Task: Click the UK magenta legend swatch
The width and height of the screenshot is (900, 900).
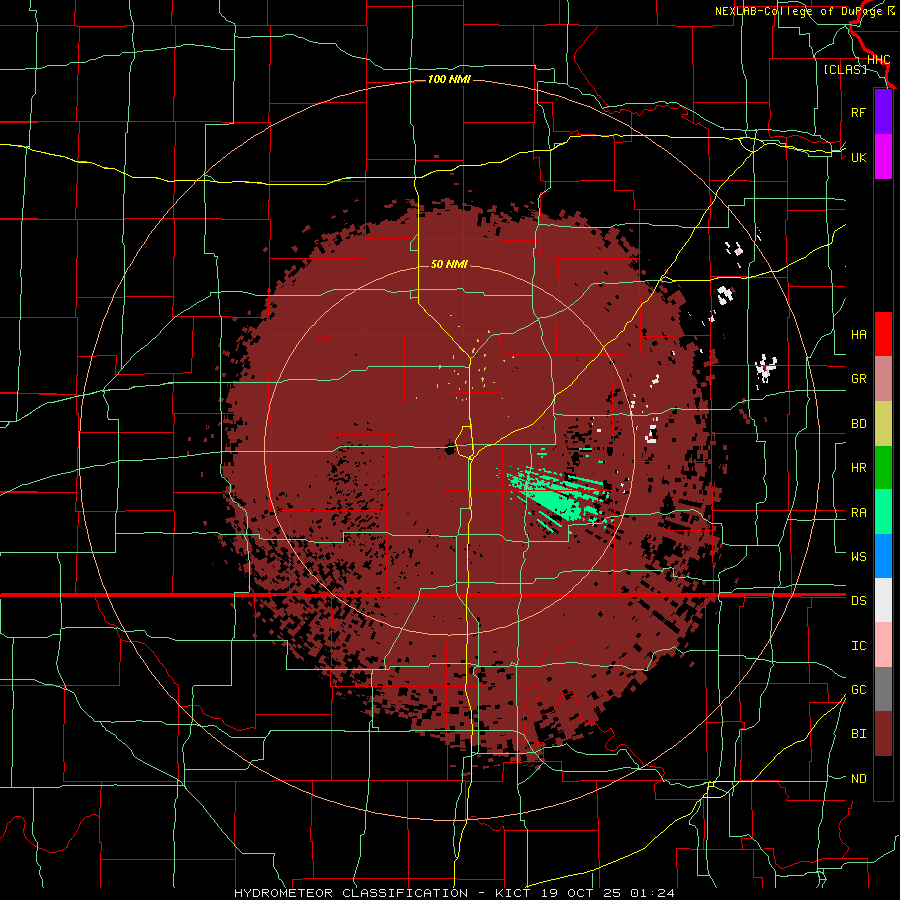Action: (883, 157)
